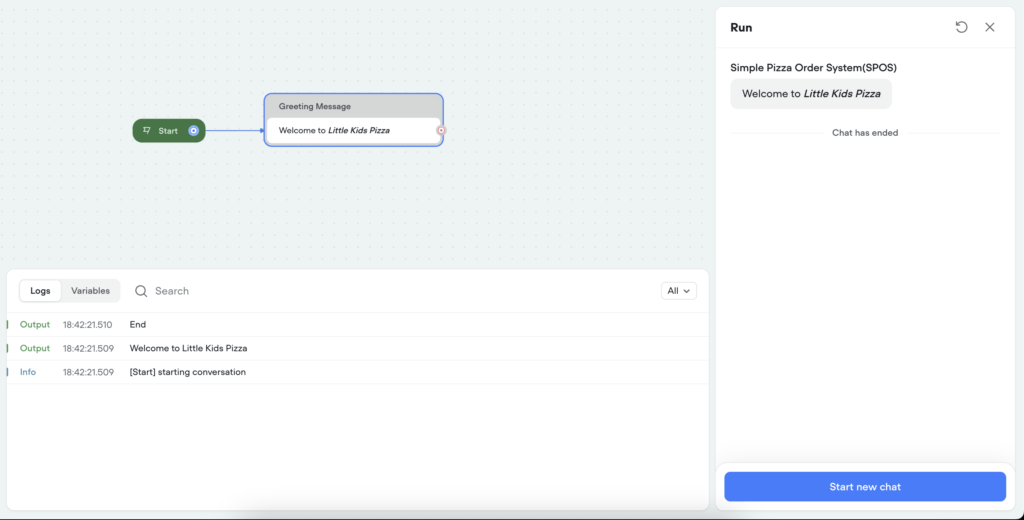The width and height of the screenshot is (1024, 520).
Task: Click the Info label in the log
Action: [27, 372]
